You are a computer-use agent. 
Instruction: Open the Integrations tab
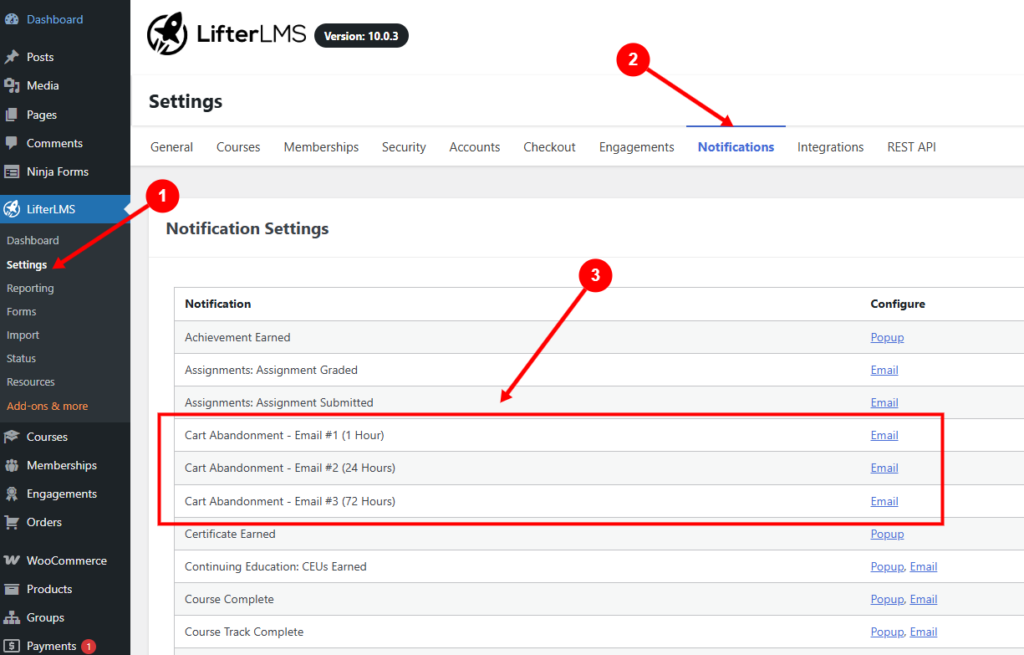830,147
